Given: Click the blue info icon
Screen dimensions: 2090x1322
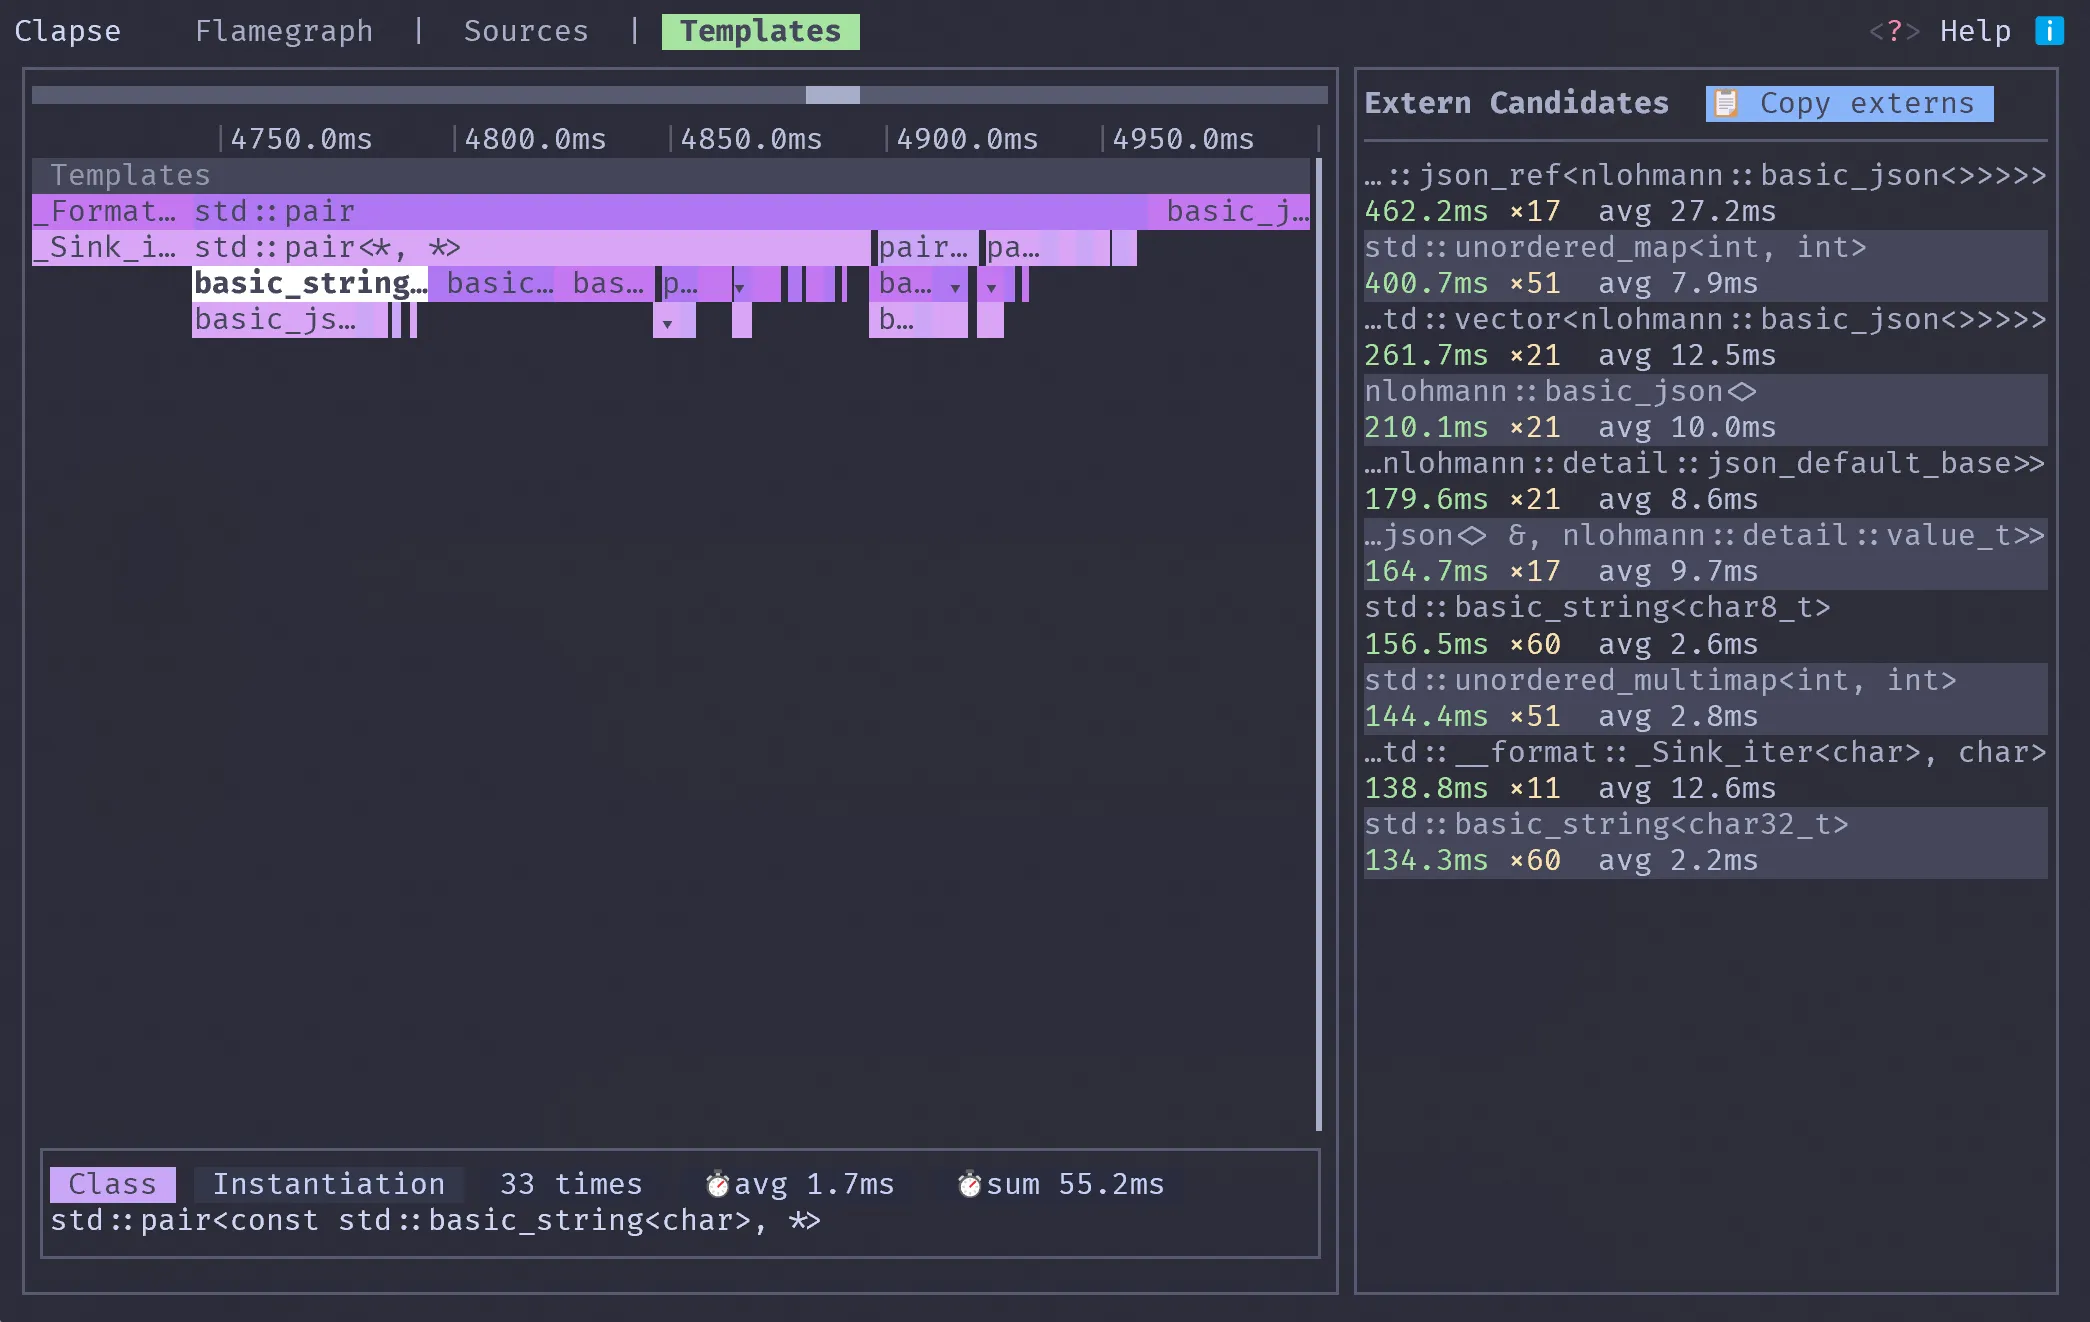Looking at the screenshot, I should click(2049, 31).
